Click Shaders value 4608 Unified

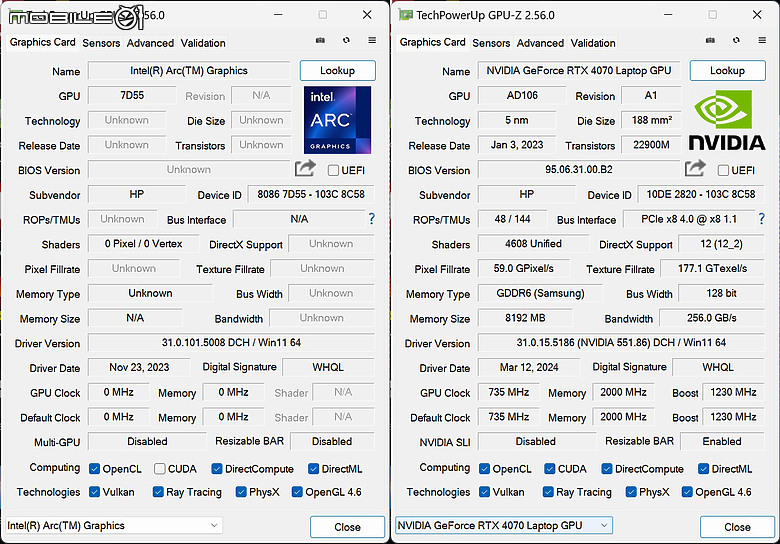click(x=533, y=244)
